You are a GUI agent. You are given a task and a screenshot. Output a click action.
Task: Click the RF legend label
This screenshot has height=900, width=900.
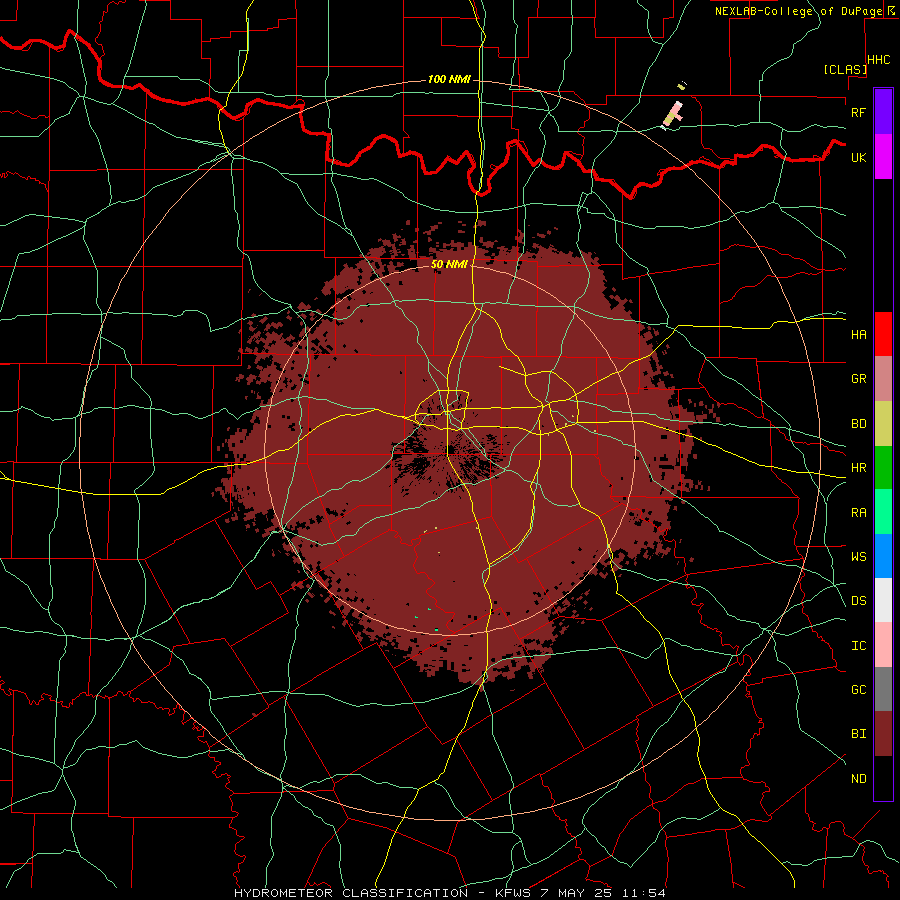point(858,112)
